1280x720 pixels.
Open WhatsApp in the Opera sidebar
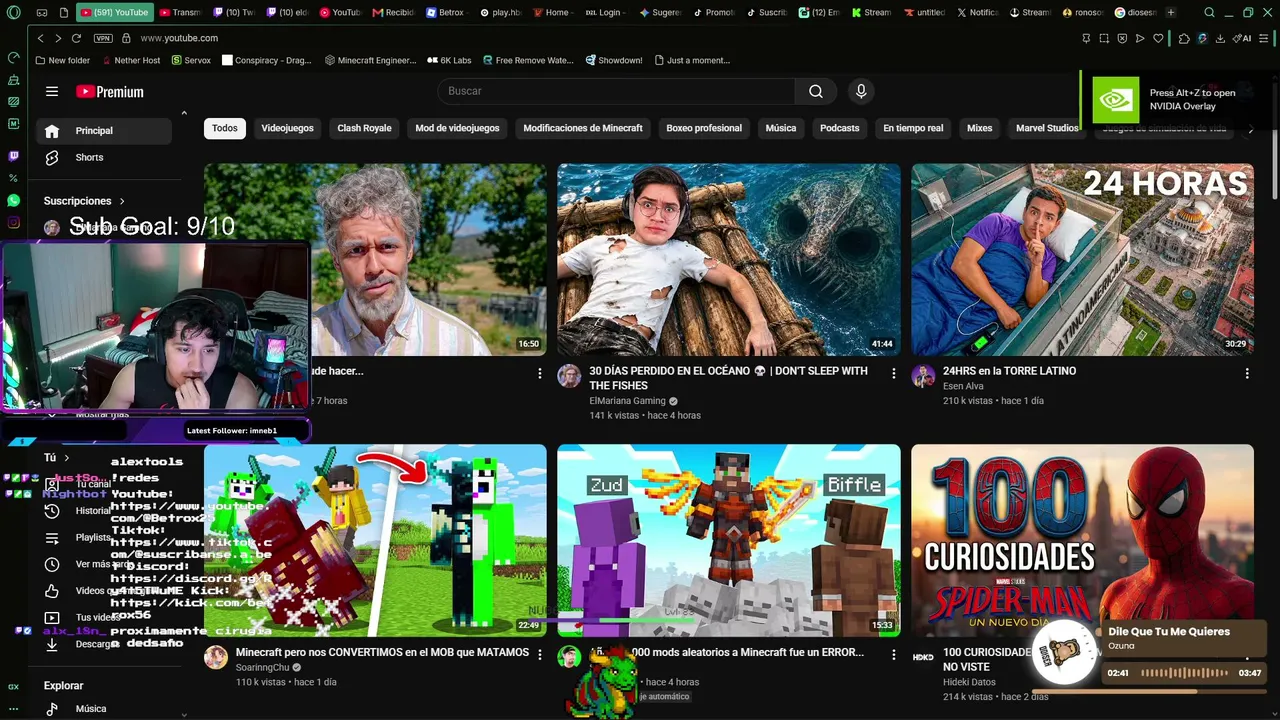point(13,200)
